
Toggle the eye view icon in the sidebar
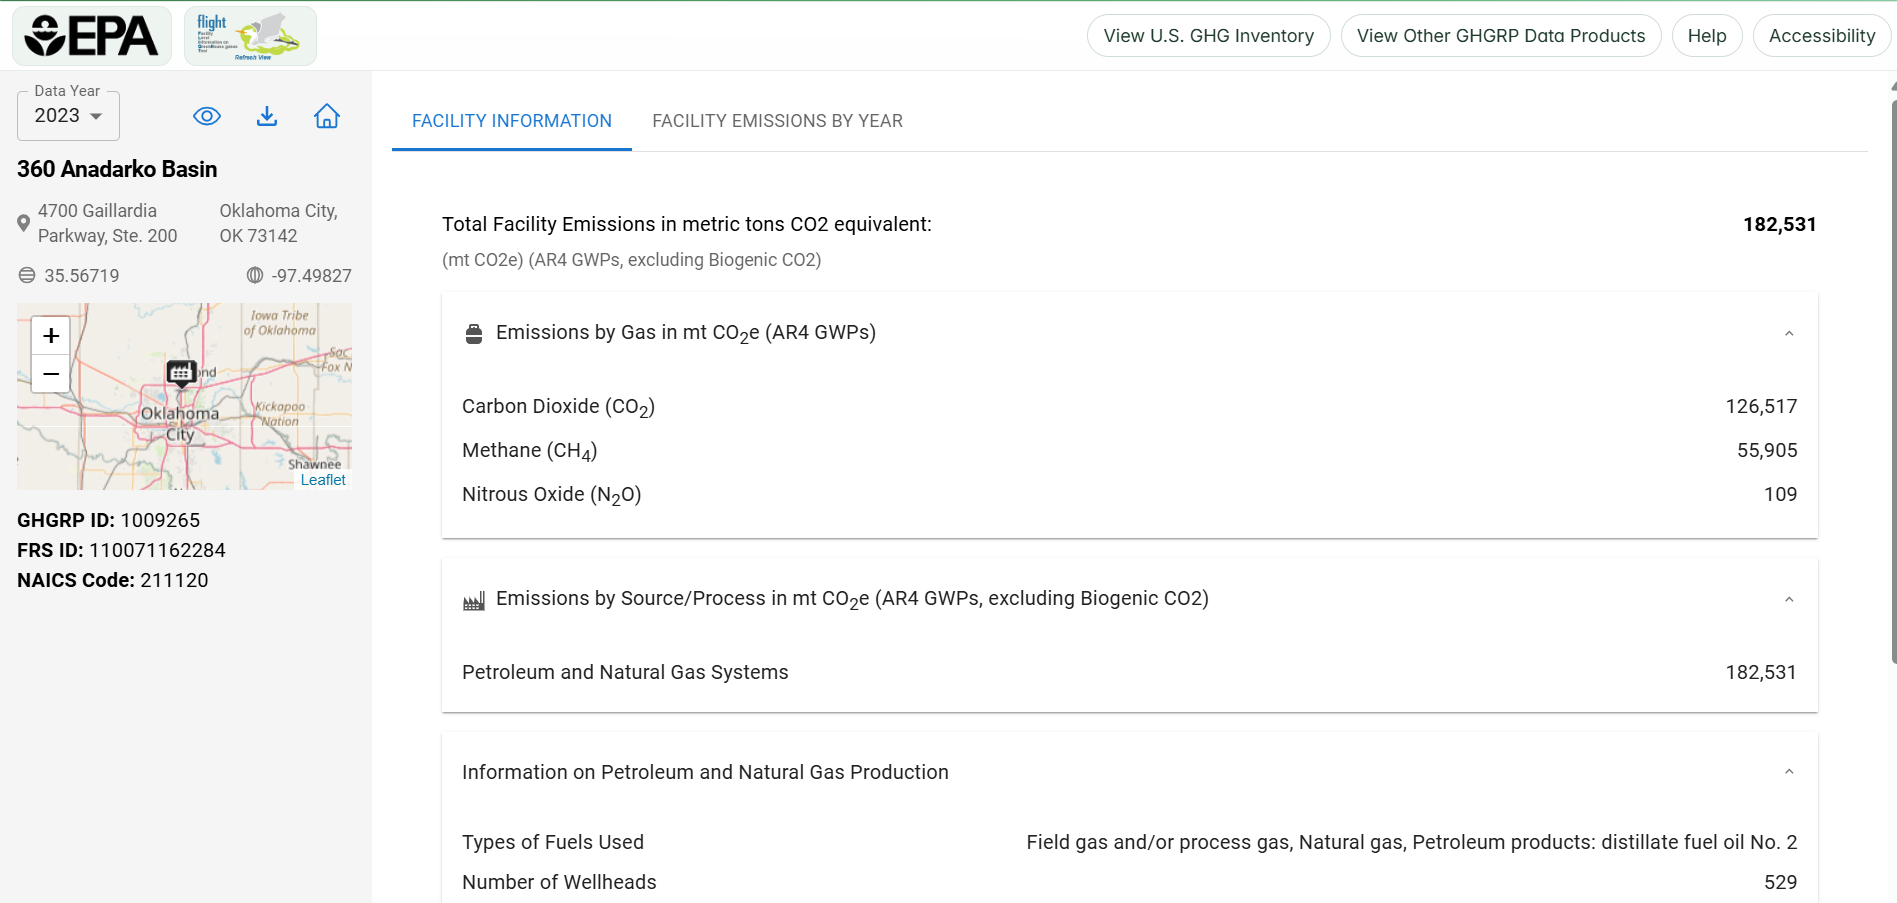(x=206, y=116)
